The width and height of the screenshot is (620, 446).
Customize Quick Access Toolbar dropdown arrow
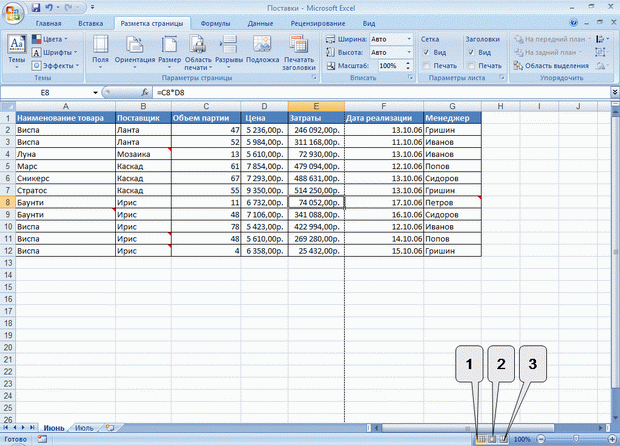(92, 8)
